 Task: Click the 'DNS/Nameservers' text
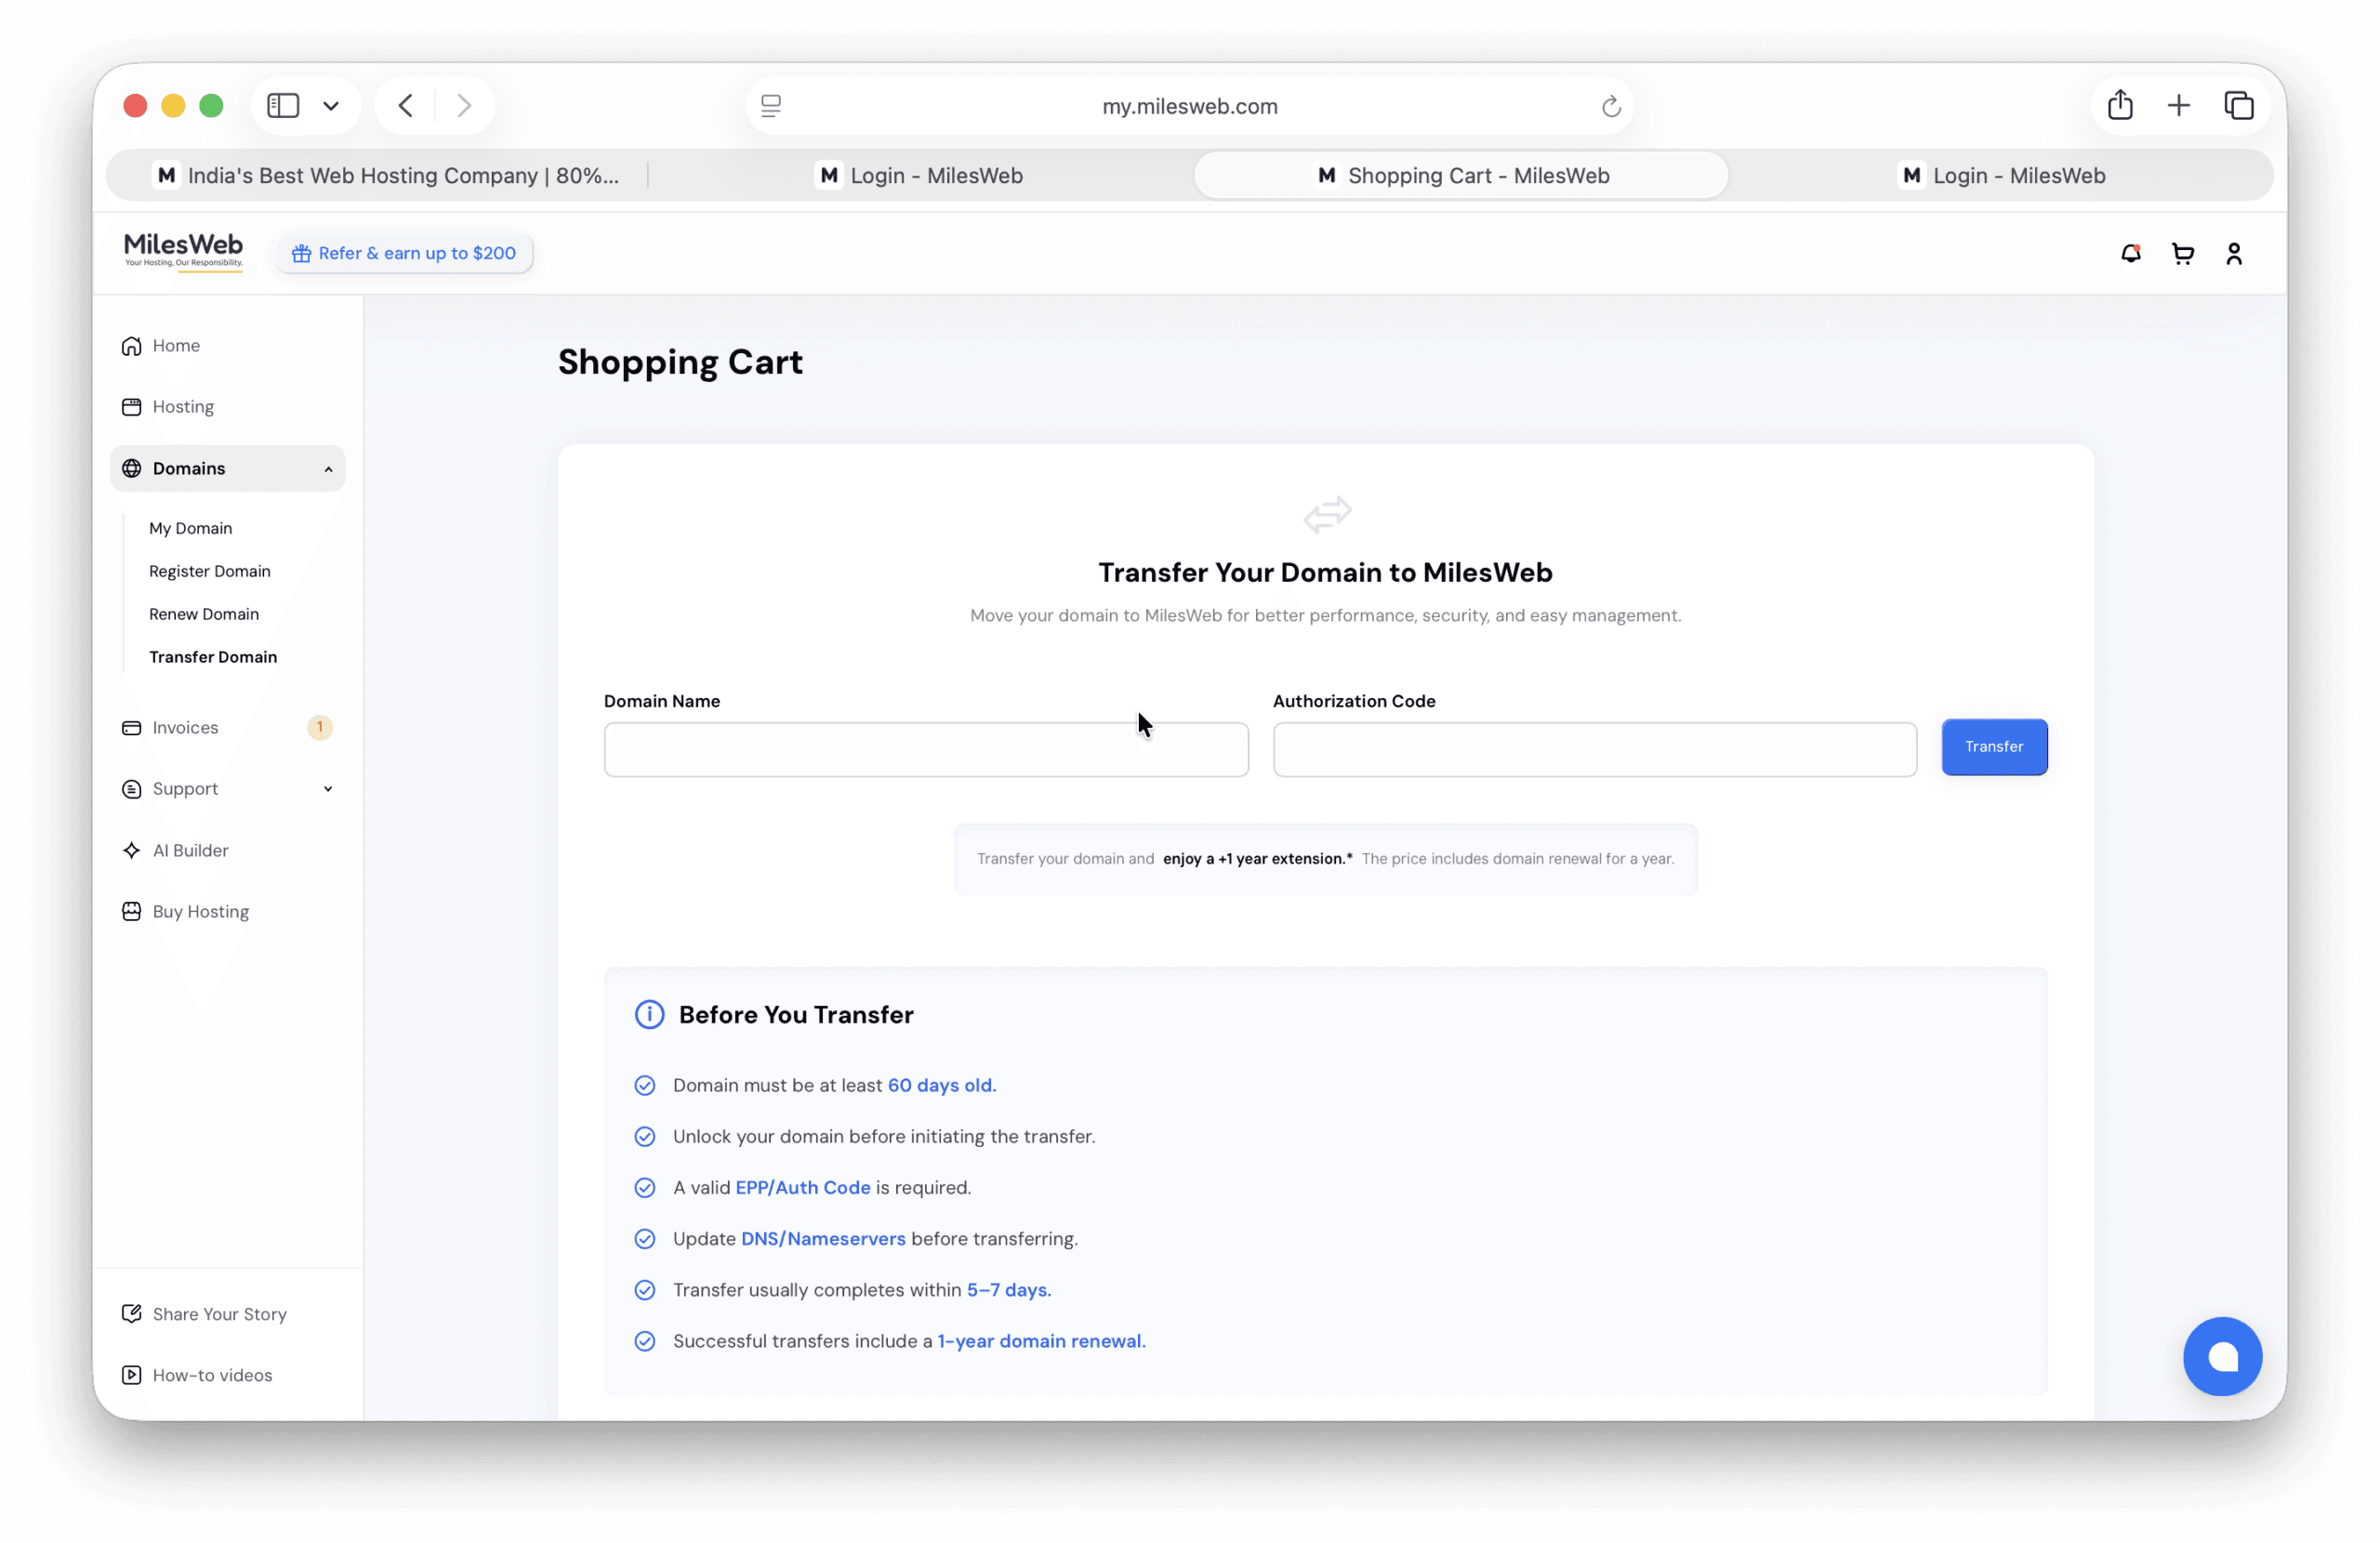(x=823, y=1239)
